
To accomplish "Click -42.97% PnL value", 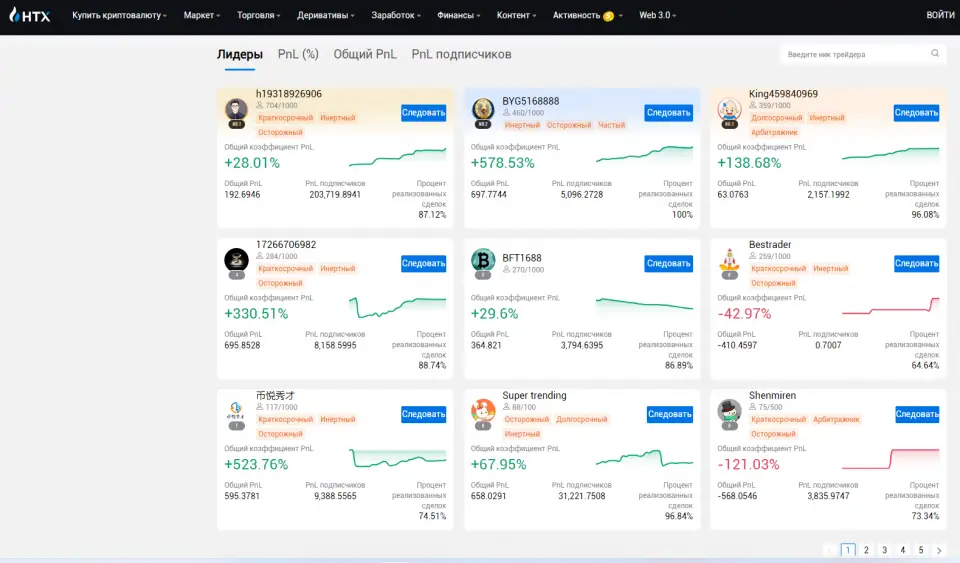I will [744, 313].
